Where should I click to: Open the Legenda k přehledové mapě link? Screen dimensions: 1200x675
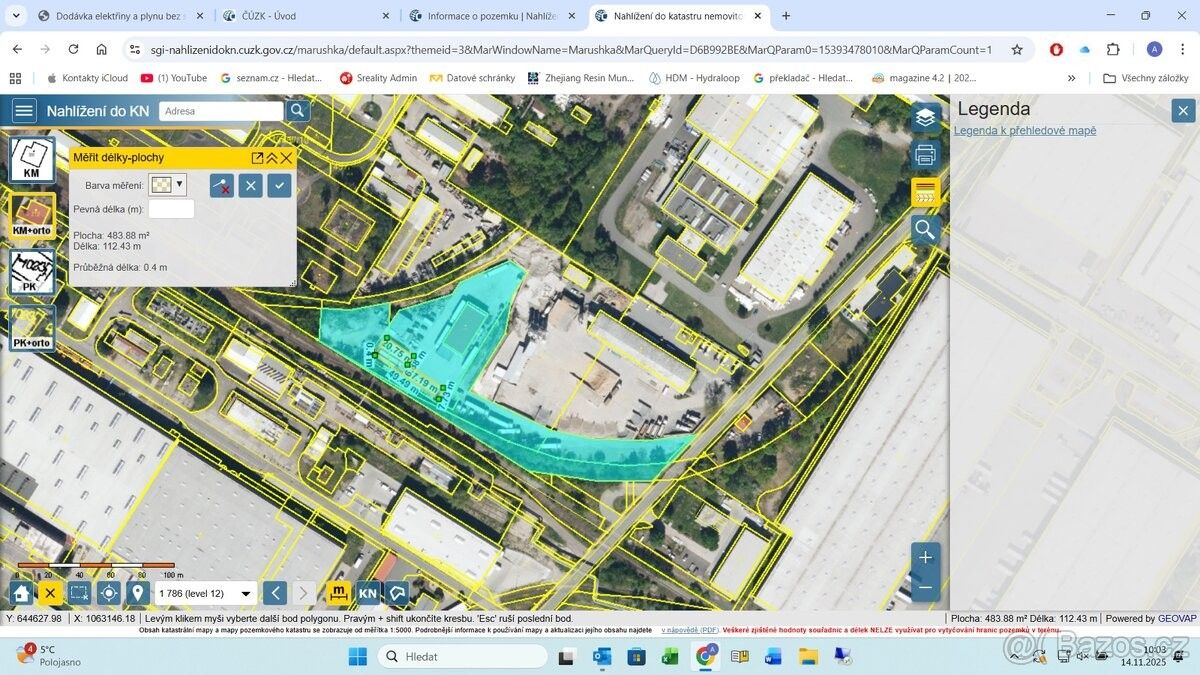pyautogui.click(x=1024, y=131)
